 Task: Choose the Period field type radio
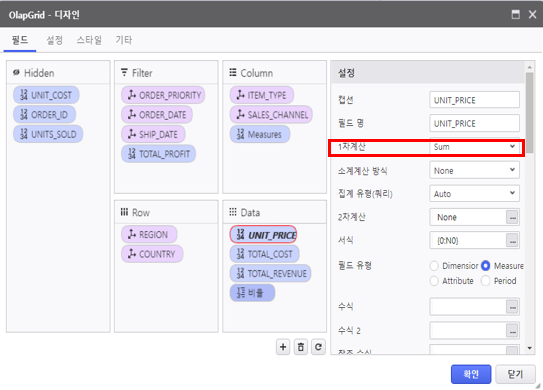(486, 281)
